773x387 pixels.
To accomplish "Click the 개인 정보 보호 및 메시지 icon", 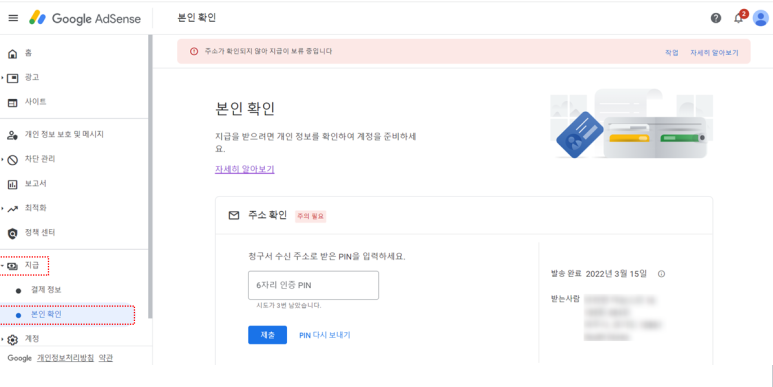I will [13, 135].
